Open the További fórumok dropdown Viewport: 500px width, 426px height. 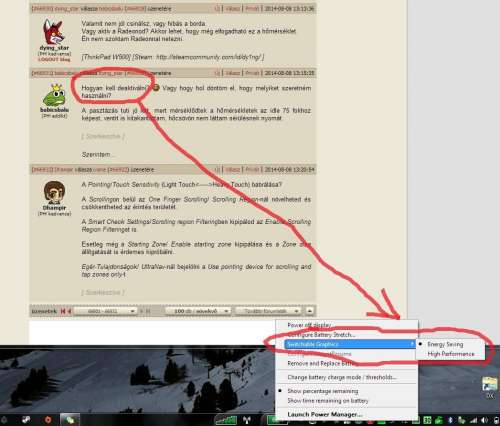(x=268, y=311)
